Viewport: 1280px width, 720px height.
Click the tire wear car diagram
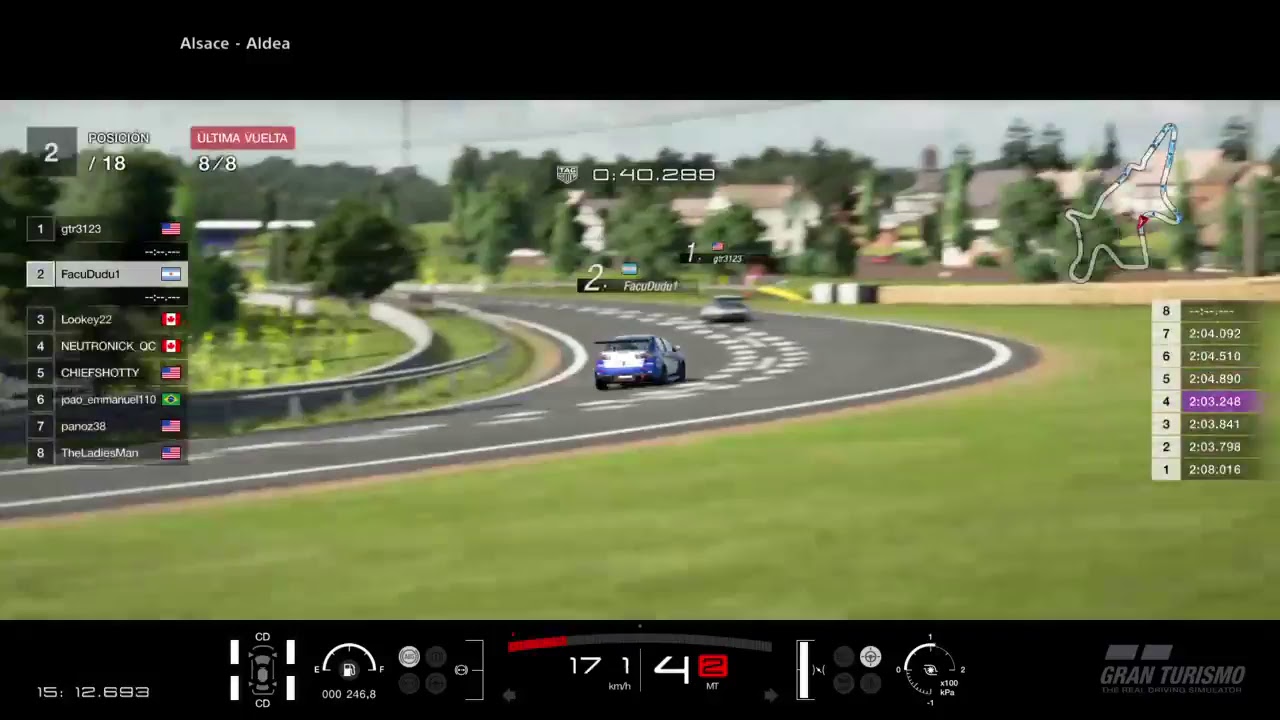[x=262, y=670]
